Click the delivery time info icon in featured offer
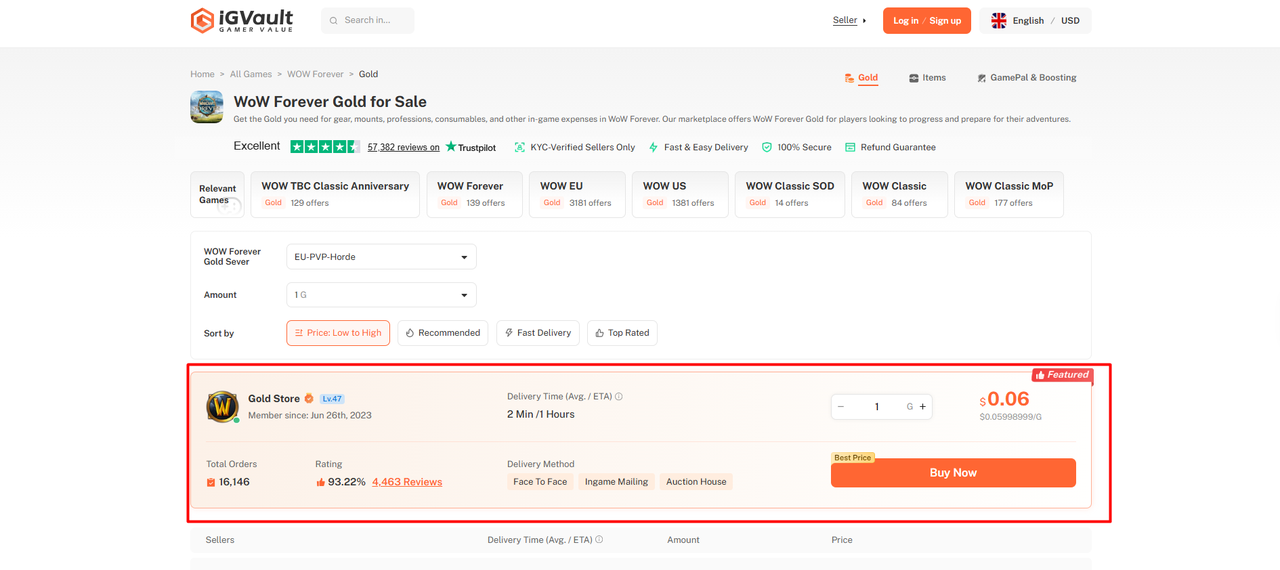Screen dimensions: 1280x570 pos(619,397)
